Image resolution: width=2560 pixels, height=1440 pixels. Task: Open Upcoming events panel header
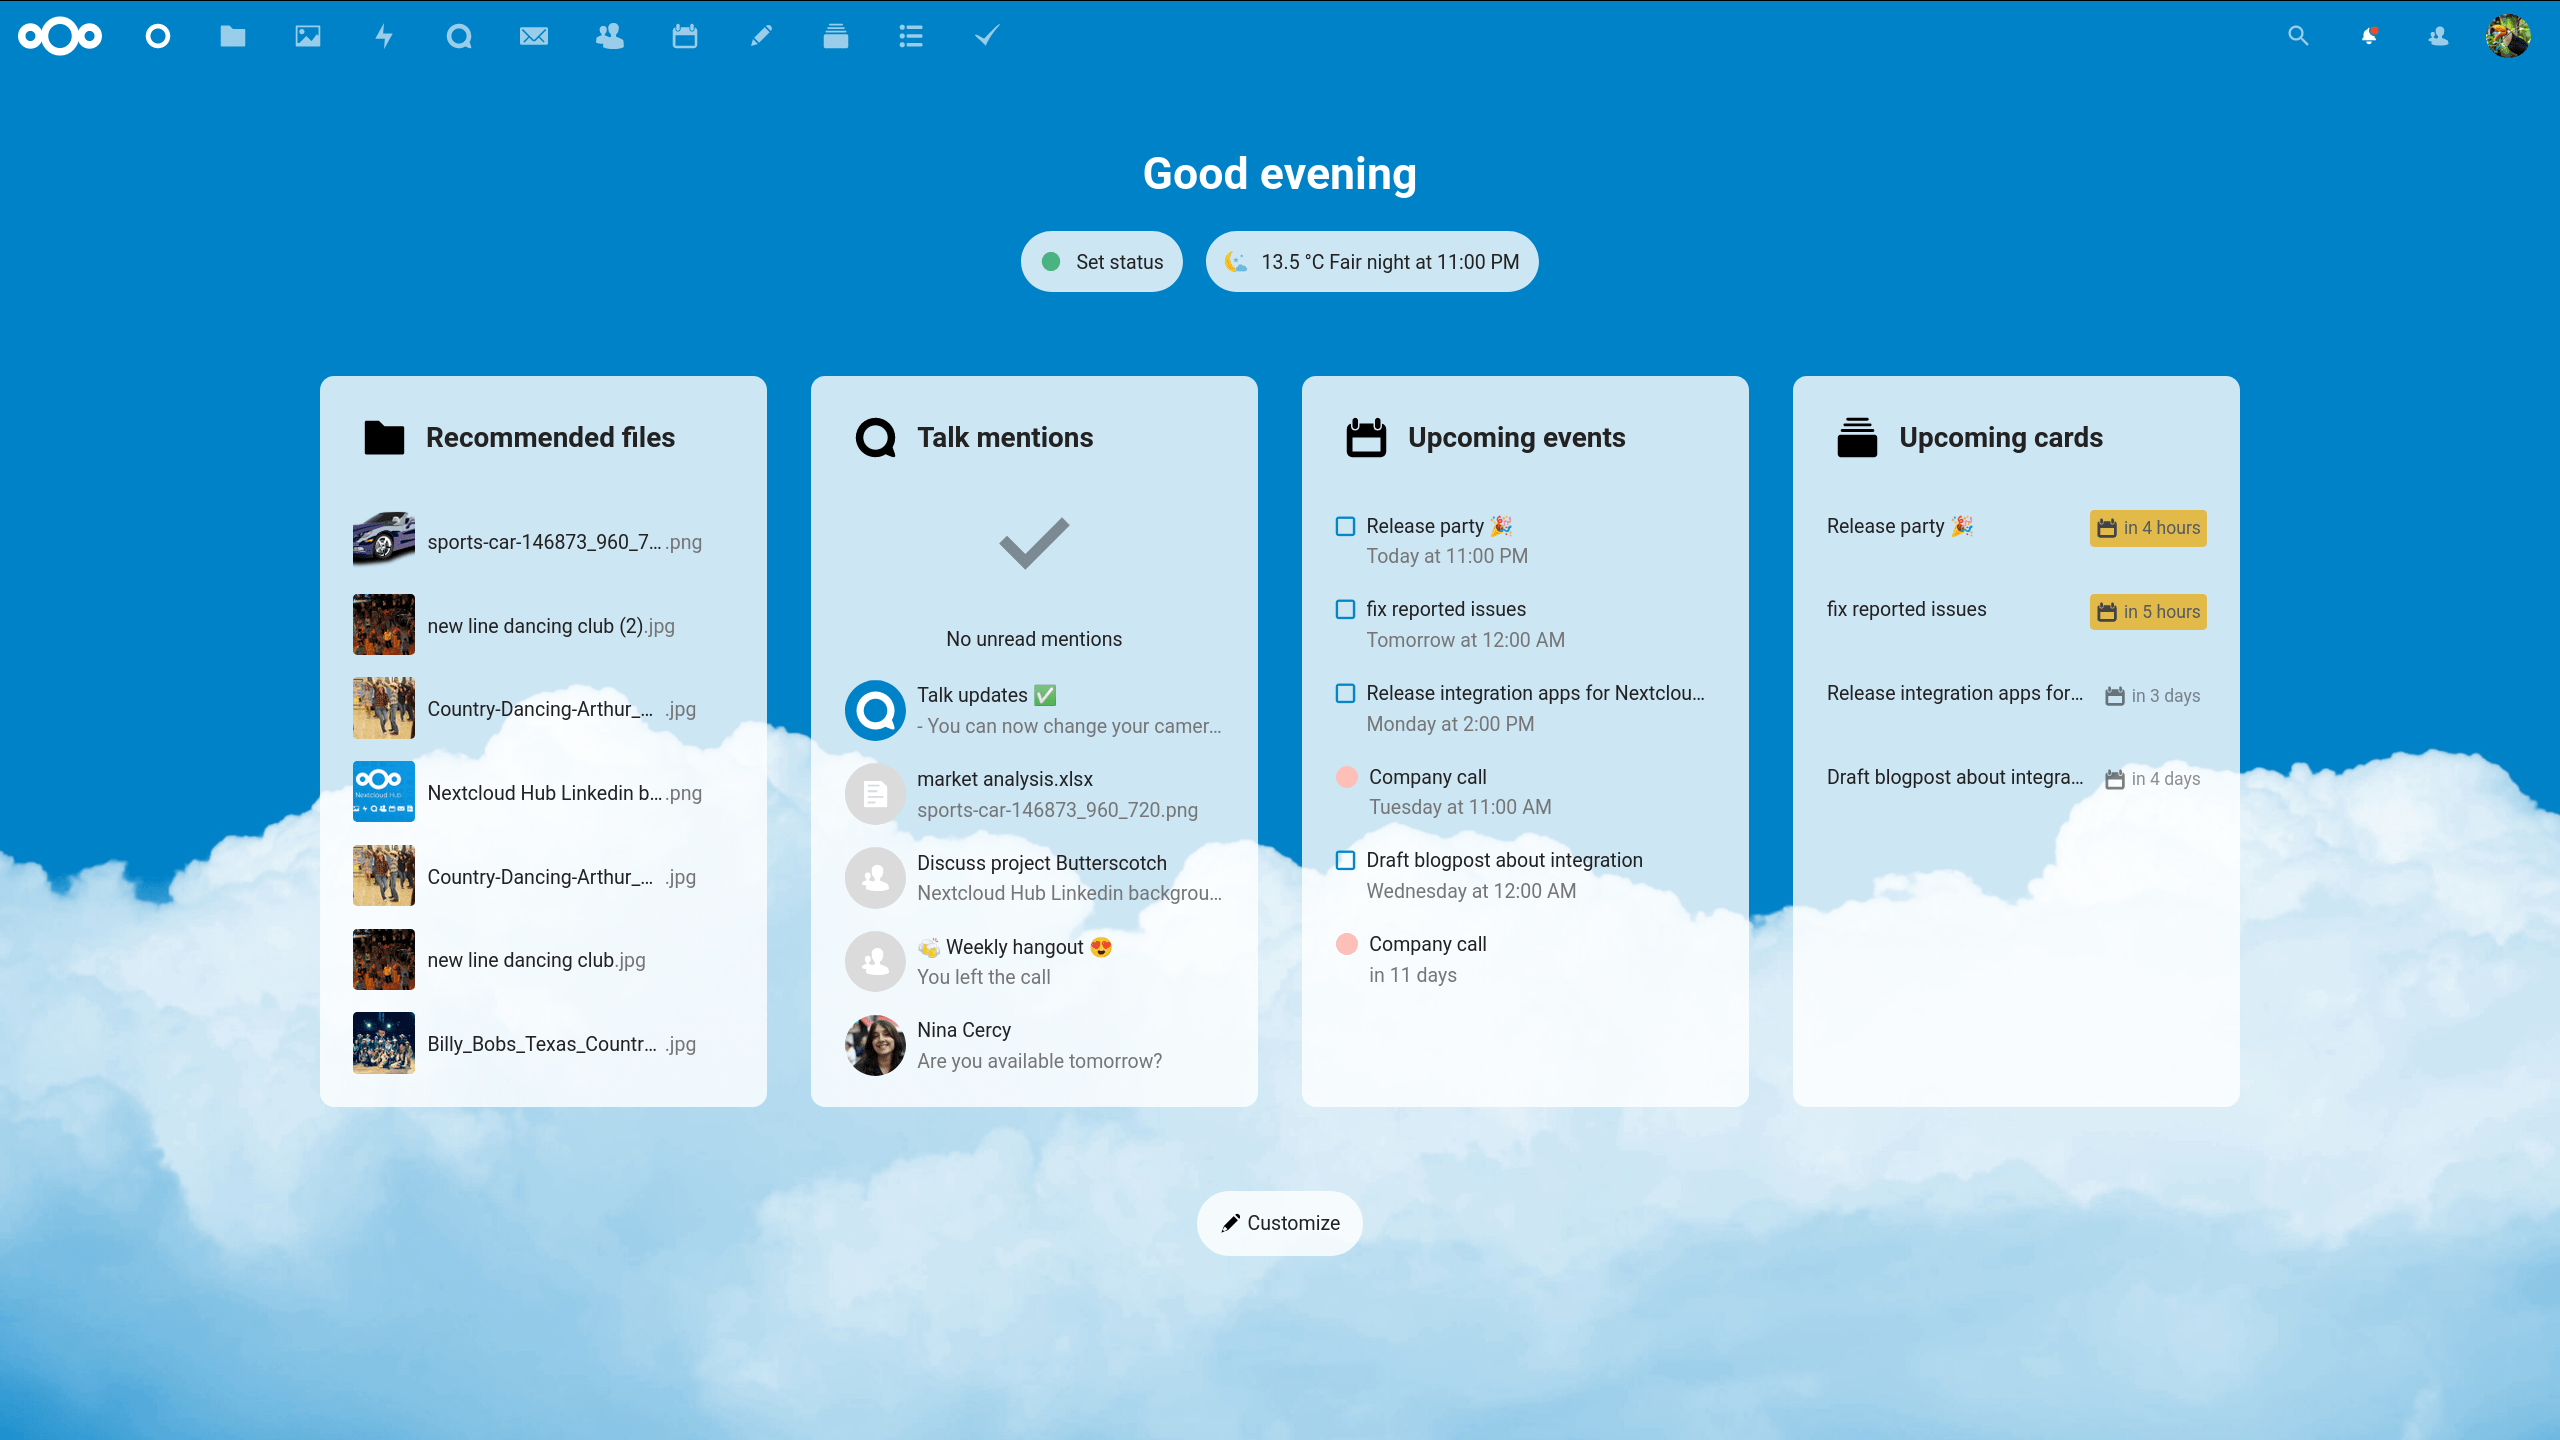tap(1516, 438)
